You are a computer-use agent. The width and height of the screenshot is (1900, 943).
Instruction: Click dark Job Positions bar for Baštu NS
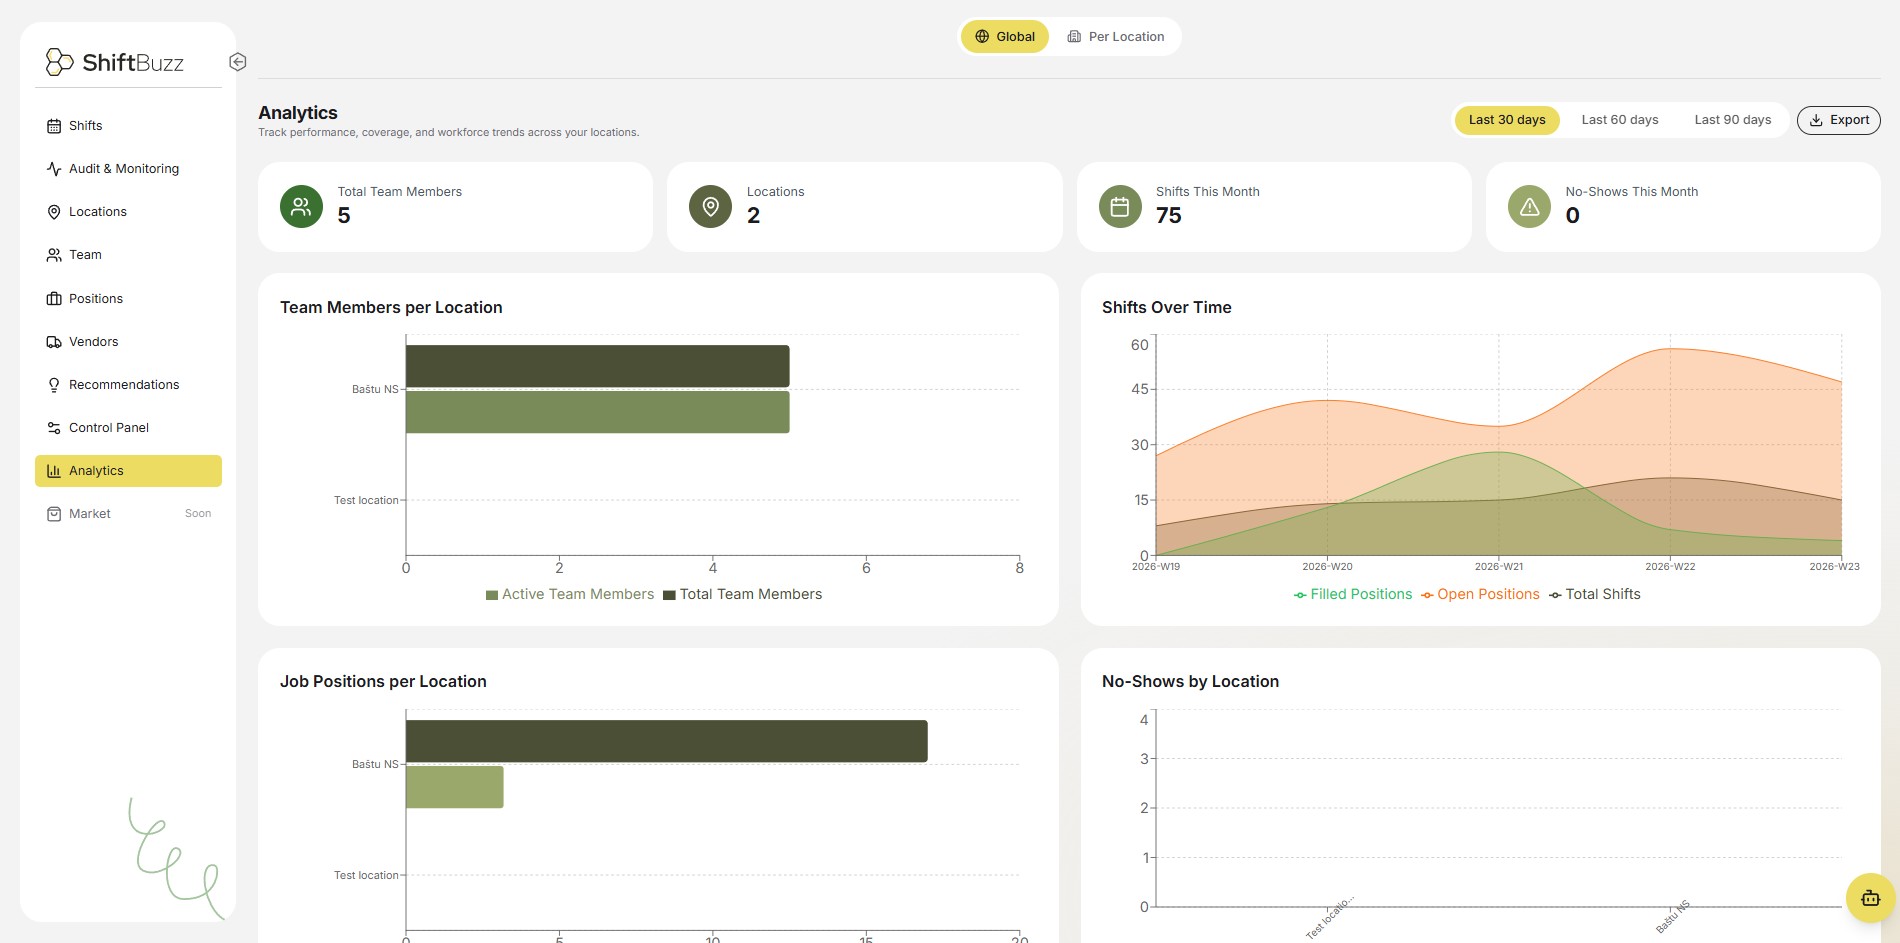click(667, 741)
